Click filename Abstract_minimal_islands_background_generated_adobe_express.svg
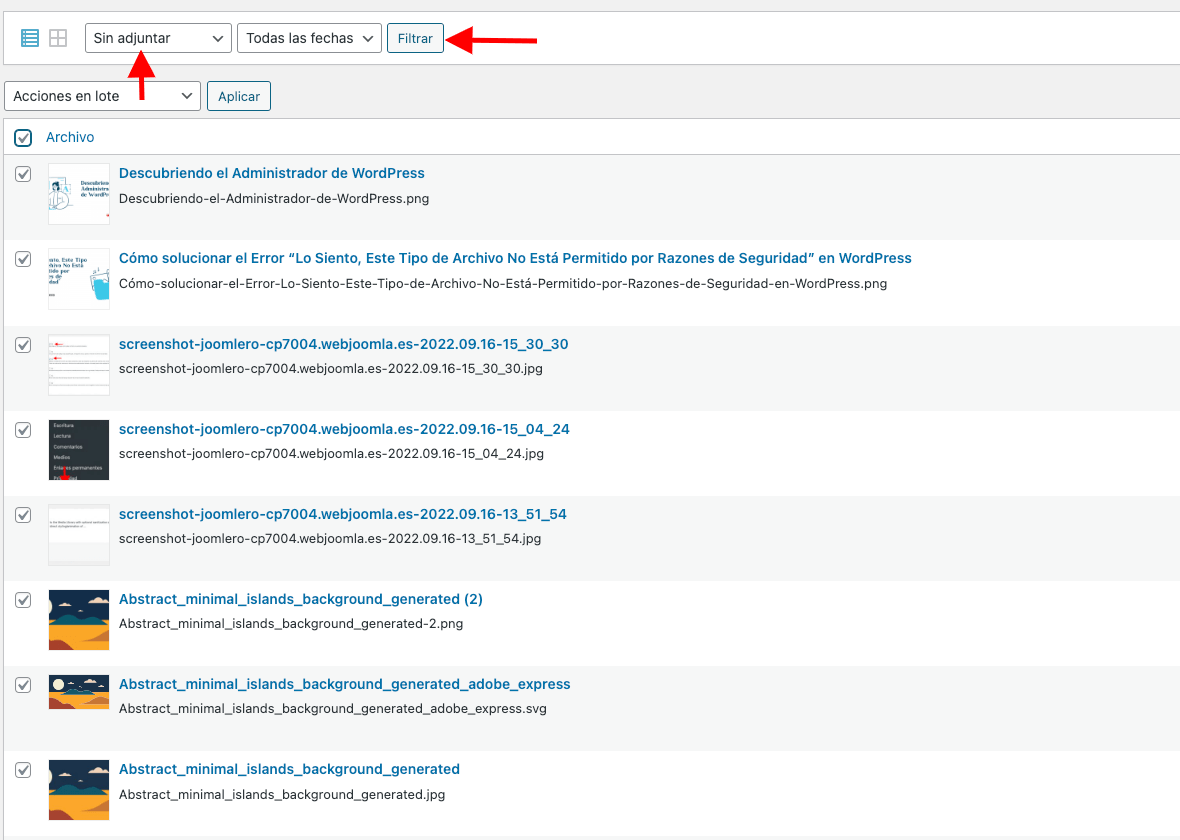1180x840 pixels. coord(333,709)
